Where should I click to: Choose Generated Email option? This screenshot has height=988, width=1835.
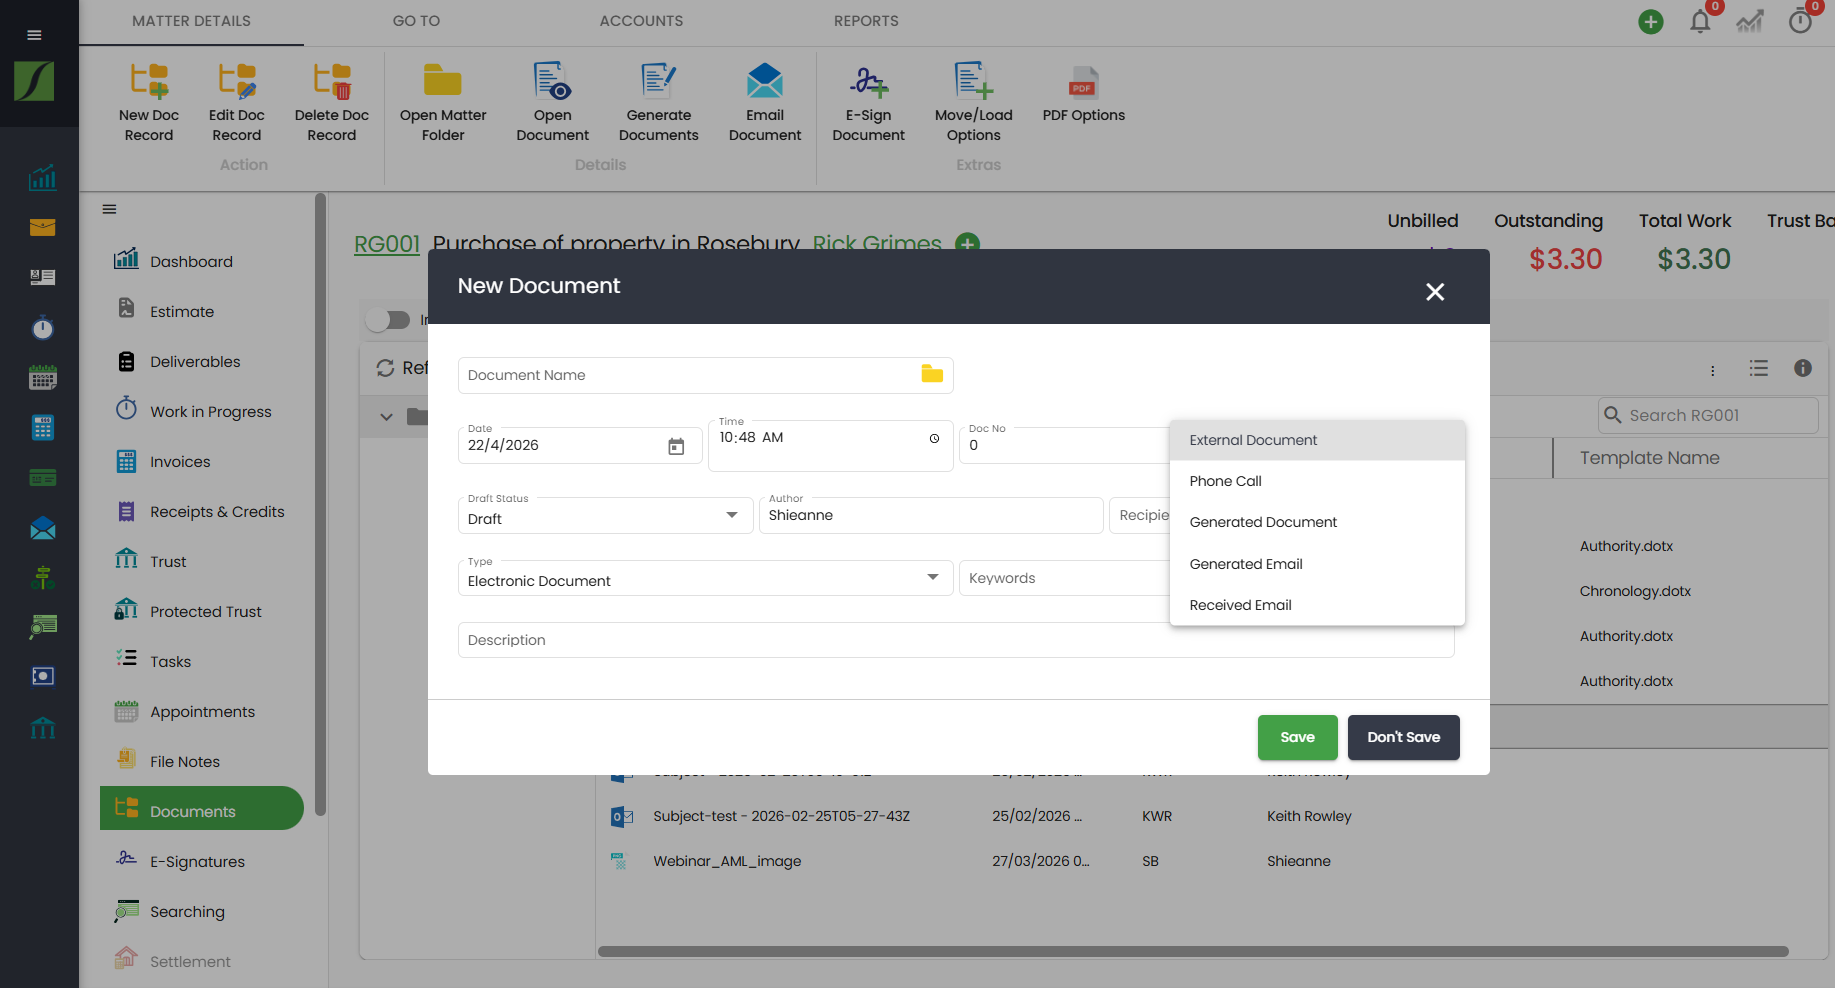1317,564
